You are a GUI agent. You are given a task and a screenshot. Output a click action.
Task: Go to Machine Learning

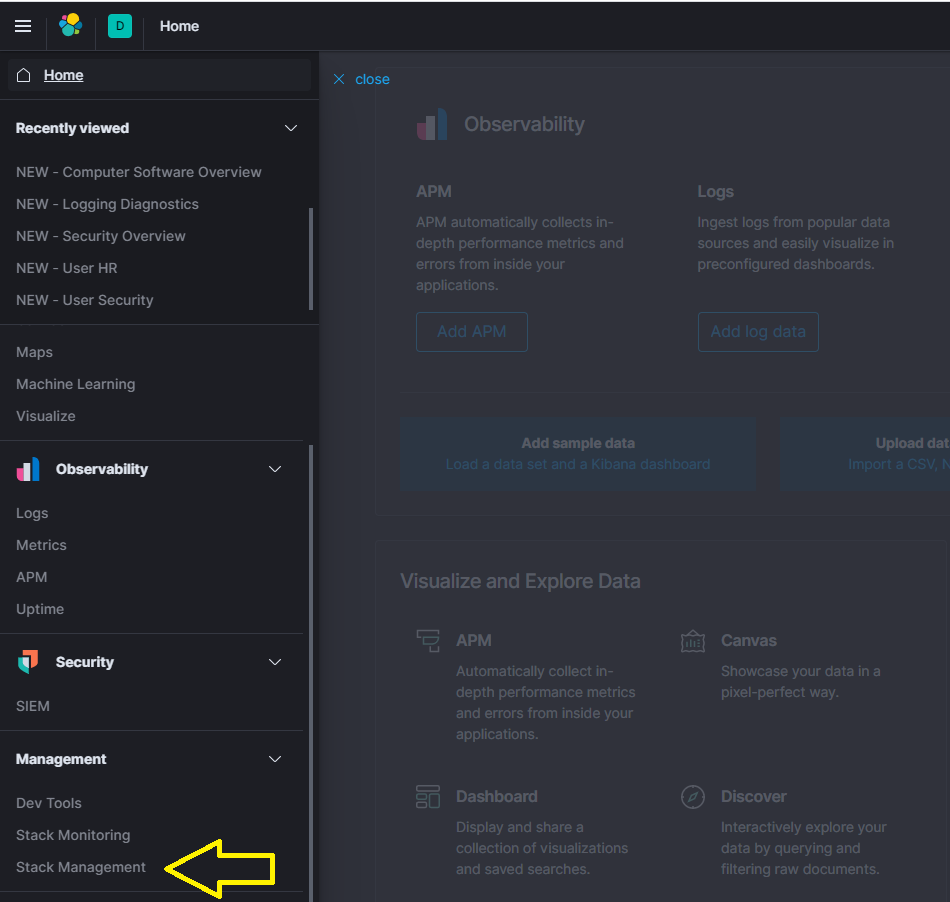pos(76,385)
